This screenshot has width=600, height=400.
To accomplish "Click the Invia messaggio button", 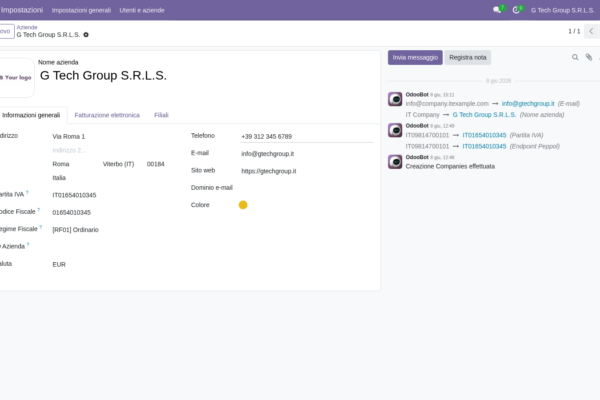I will pos(415,57).
